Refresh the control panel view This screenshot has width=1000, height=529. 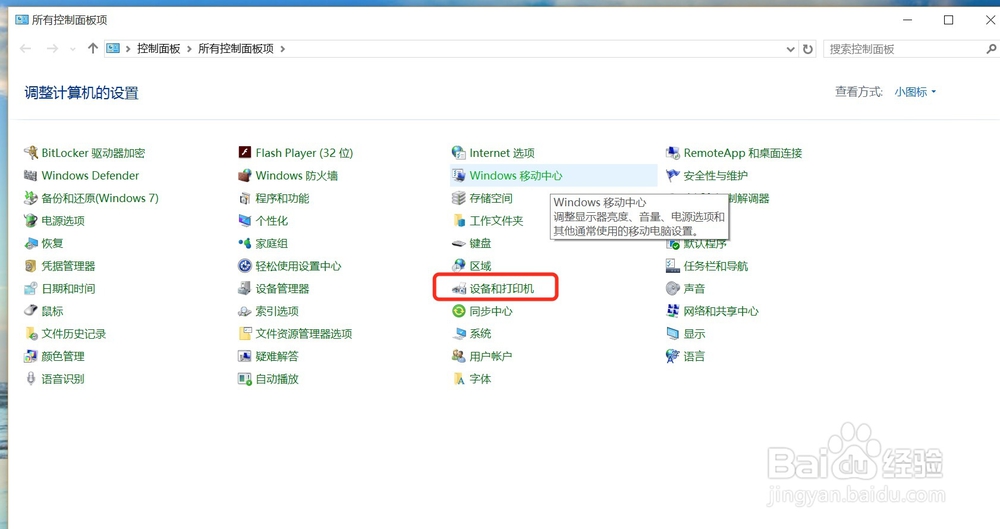(808, 49)
